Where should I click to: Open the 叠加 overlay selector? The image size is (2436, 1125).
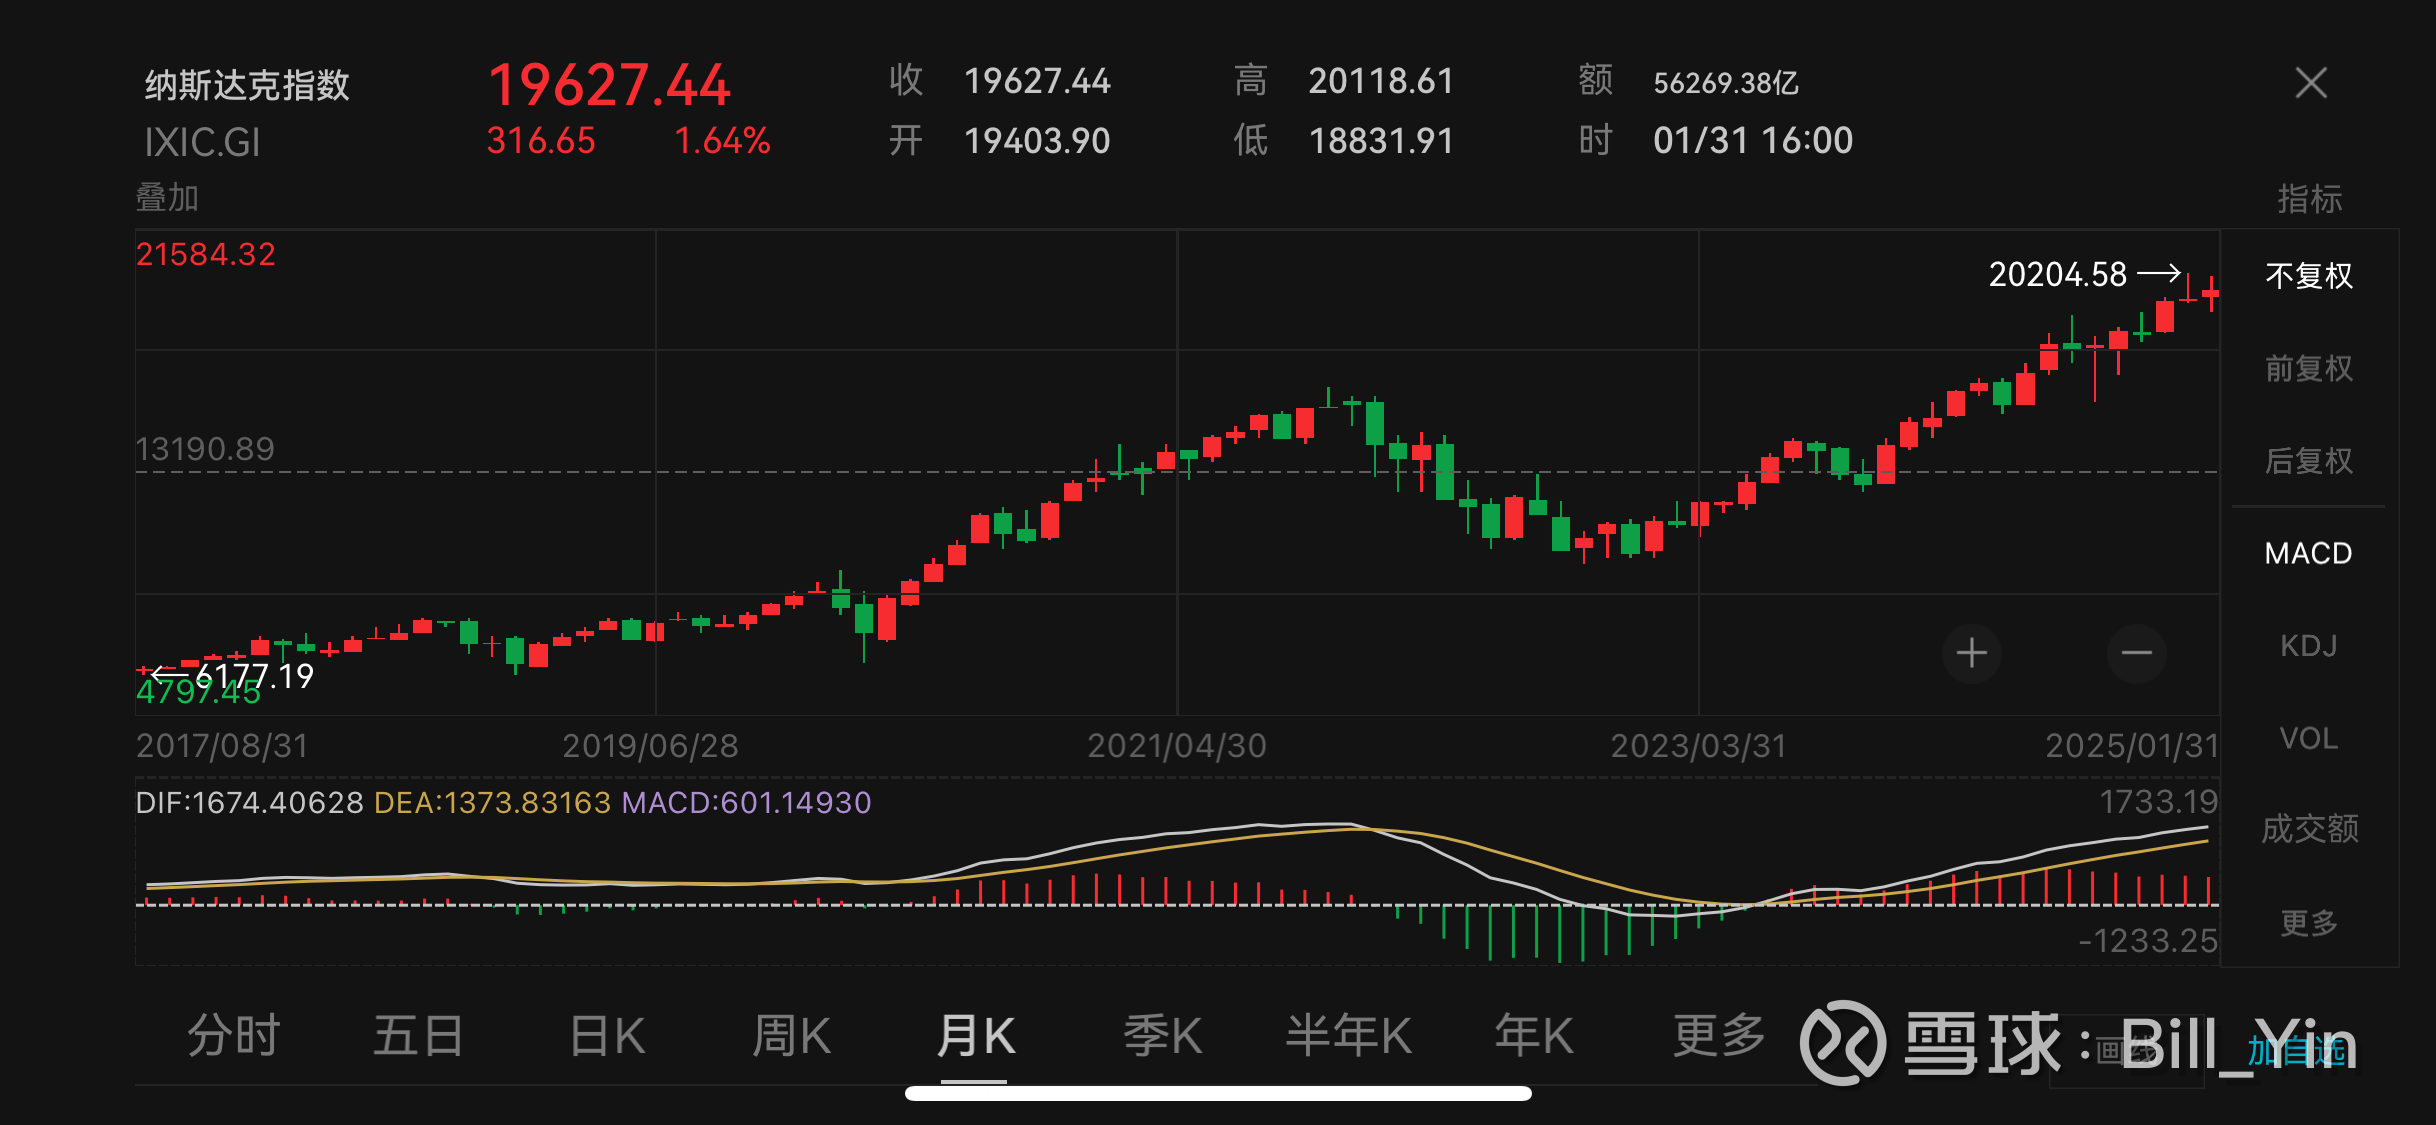(x=165, y=197)
